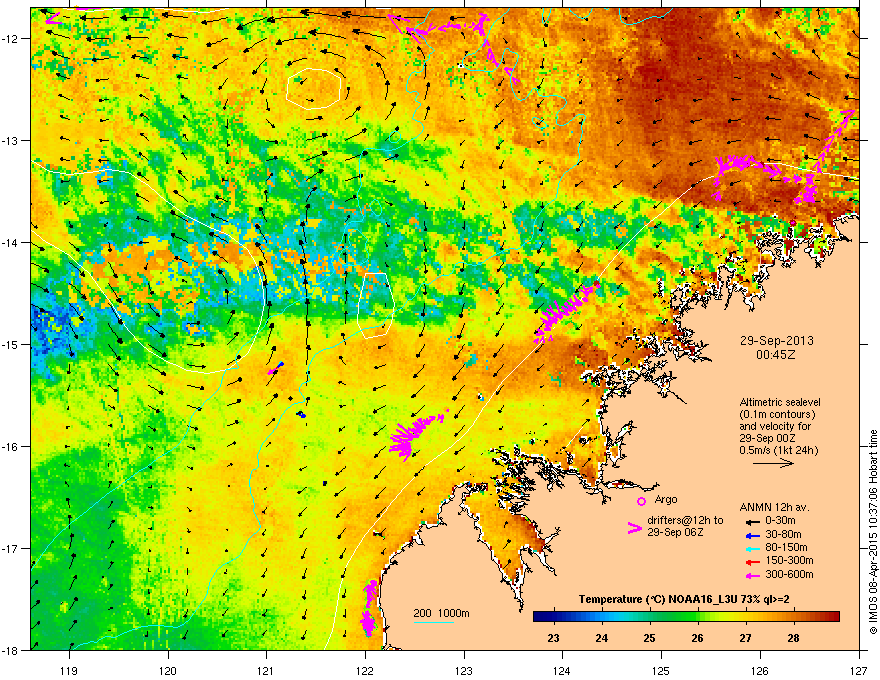Screen dimensions: 880x680
Task: Click the '126' longitude axis label
Action: pyautogui.click(x=760, y=670)
